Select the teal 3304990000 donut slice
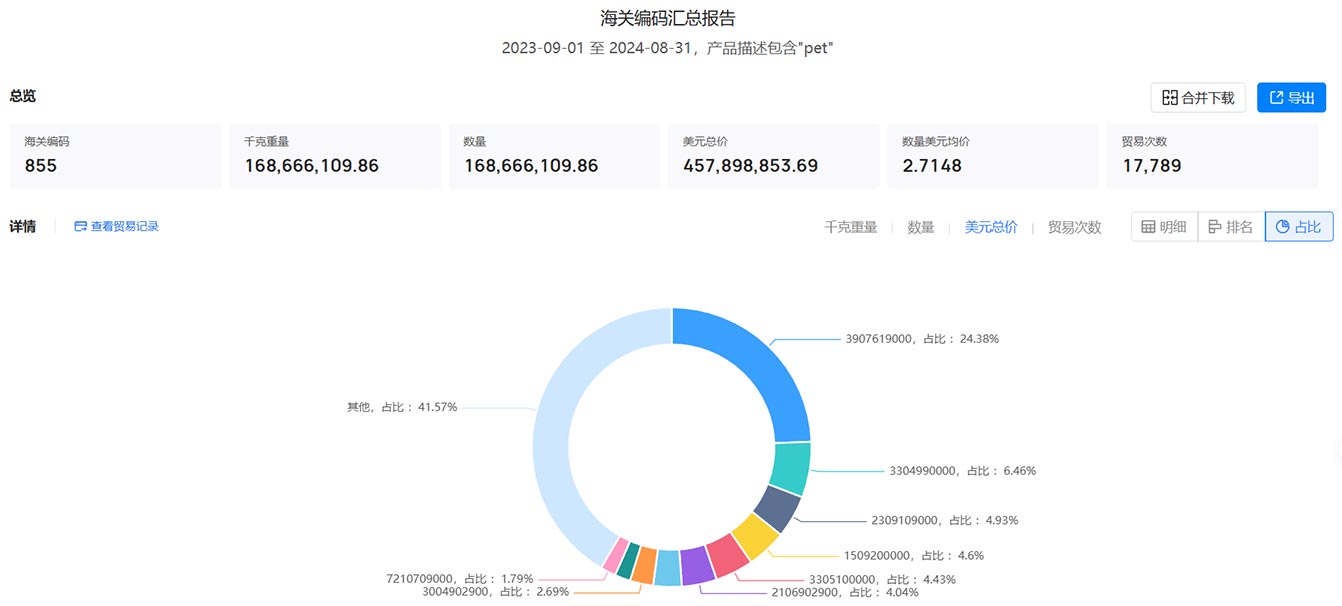 pyautogui.click(x=790, y=467)
